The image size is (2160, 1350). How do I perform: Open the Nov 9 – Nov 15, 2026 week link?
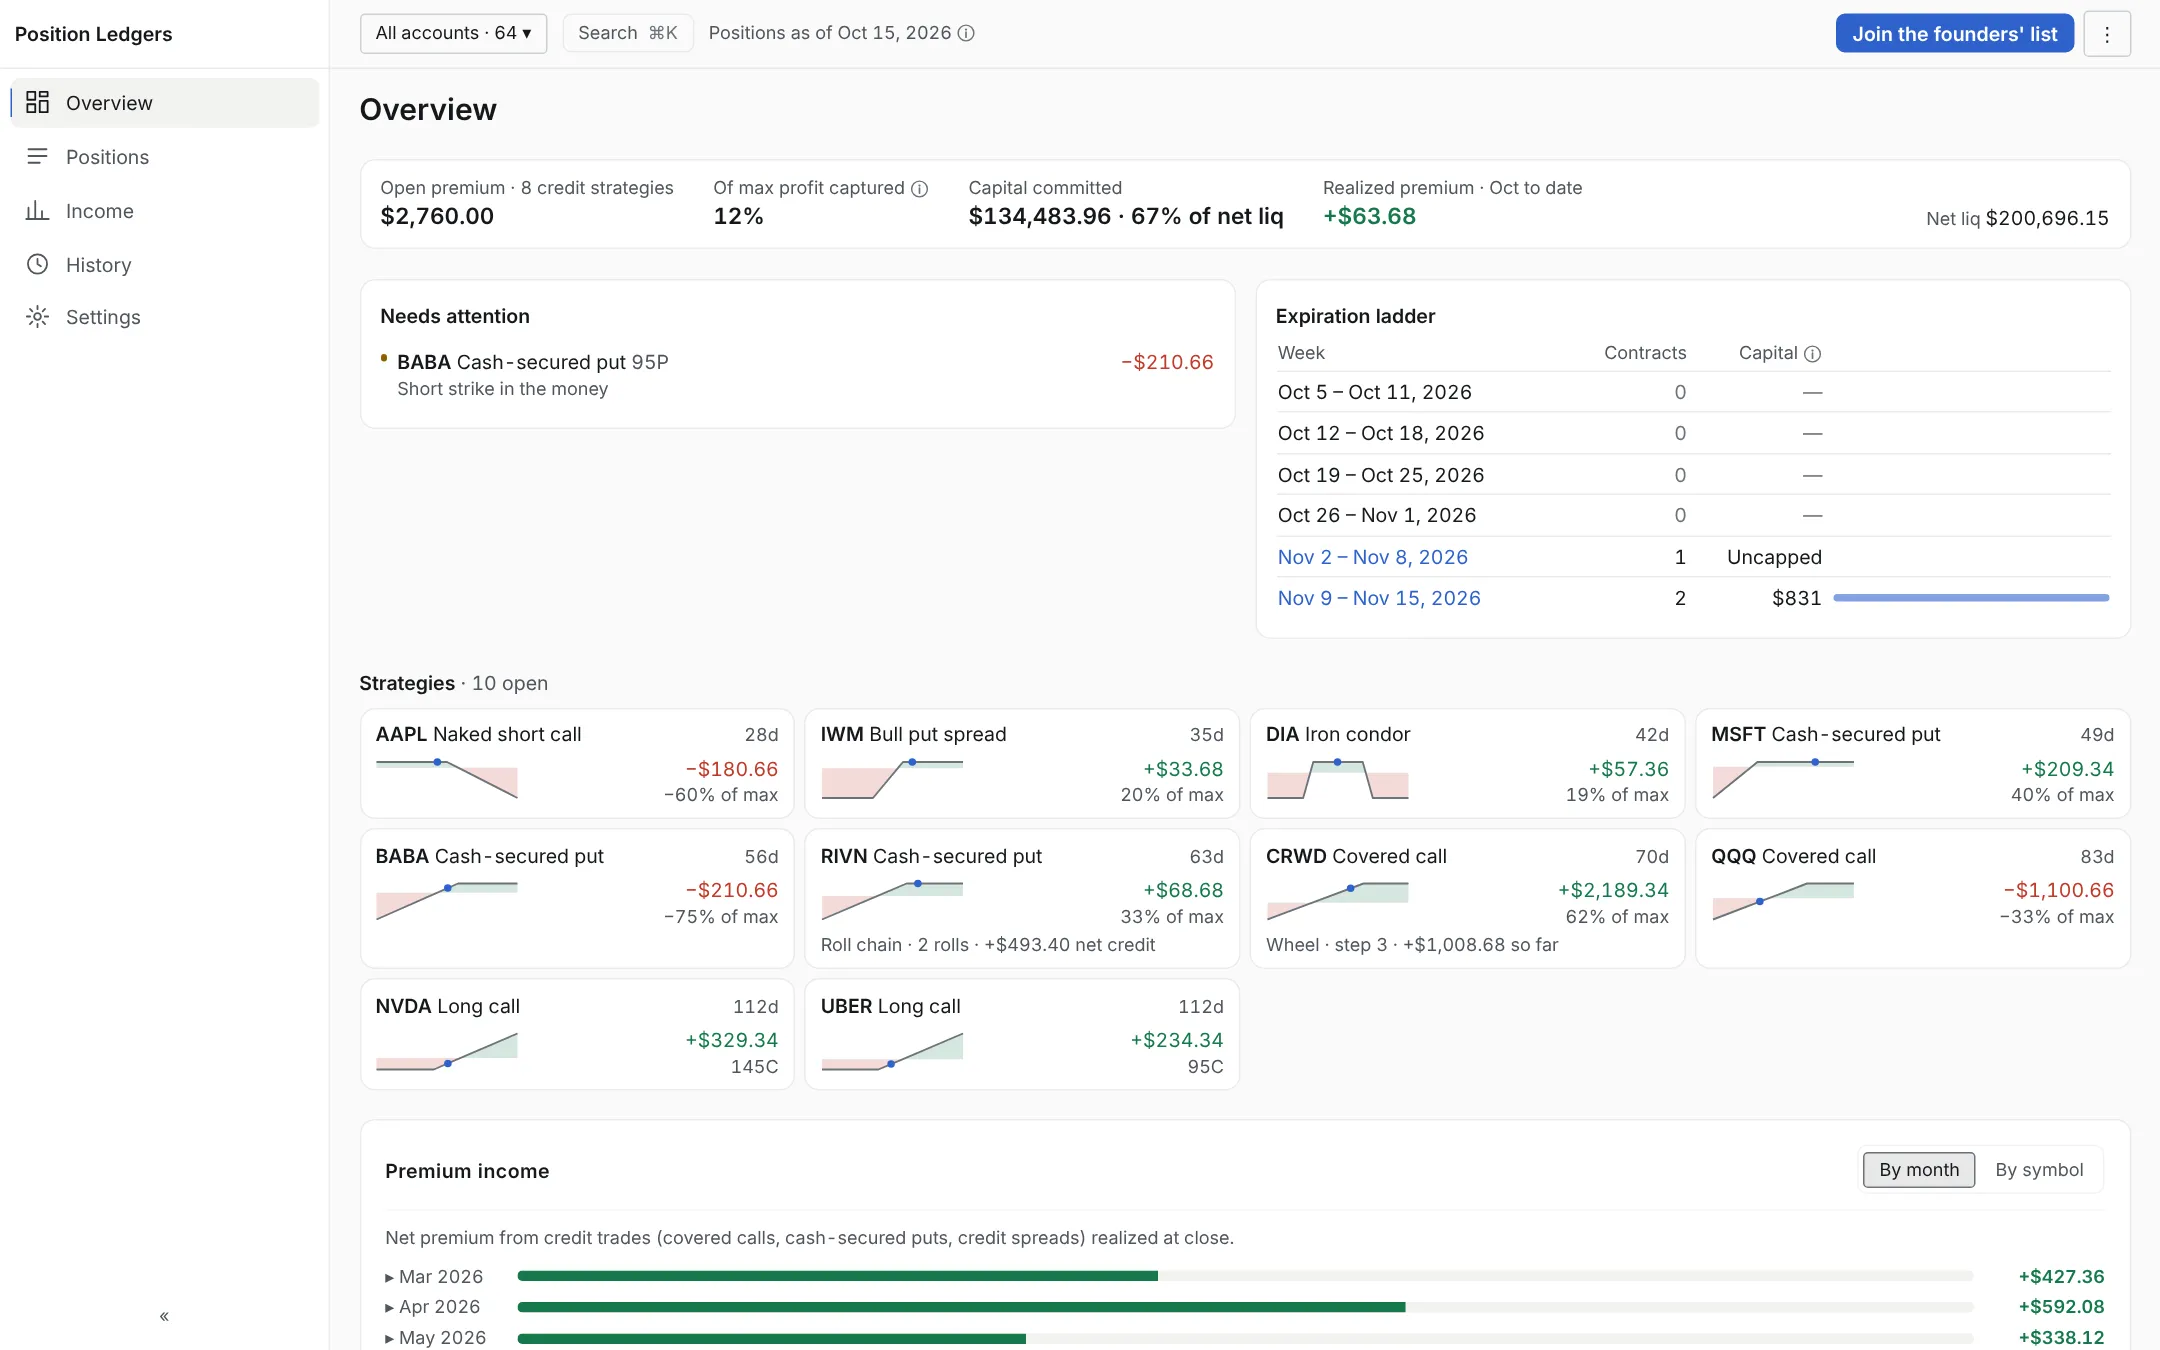coord(1379,598)
